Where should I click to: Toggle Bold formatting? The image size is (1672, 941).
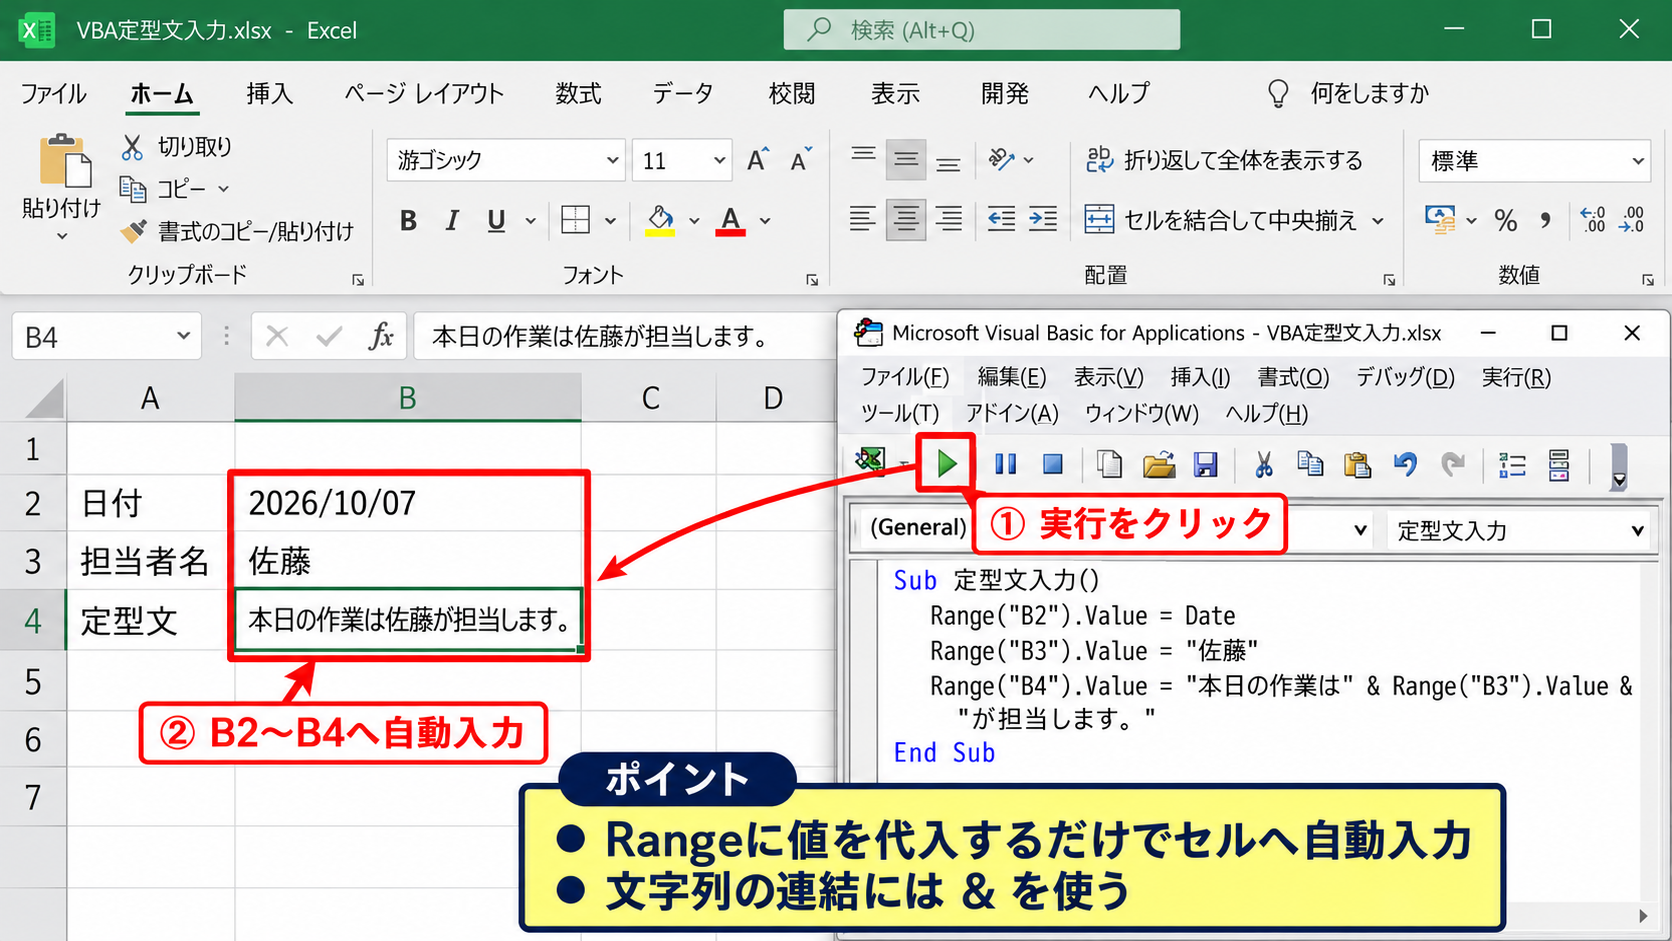(408, 221)
